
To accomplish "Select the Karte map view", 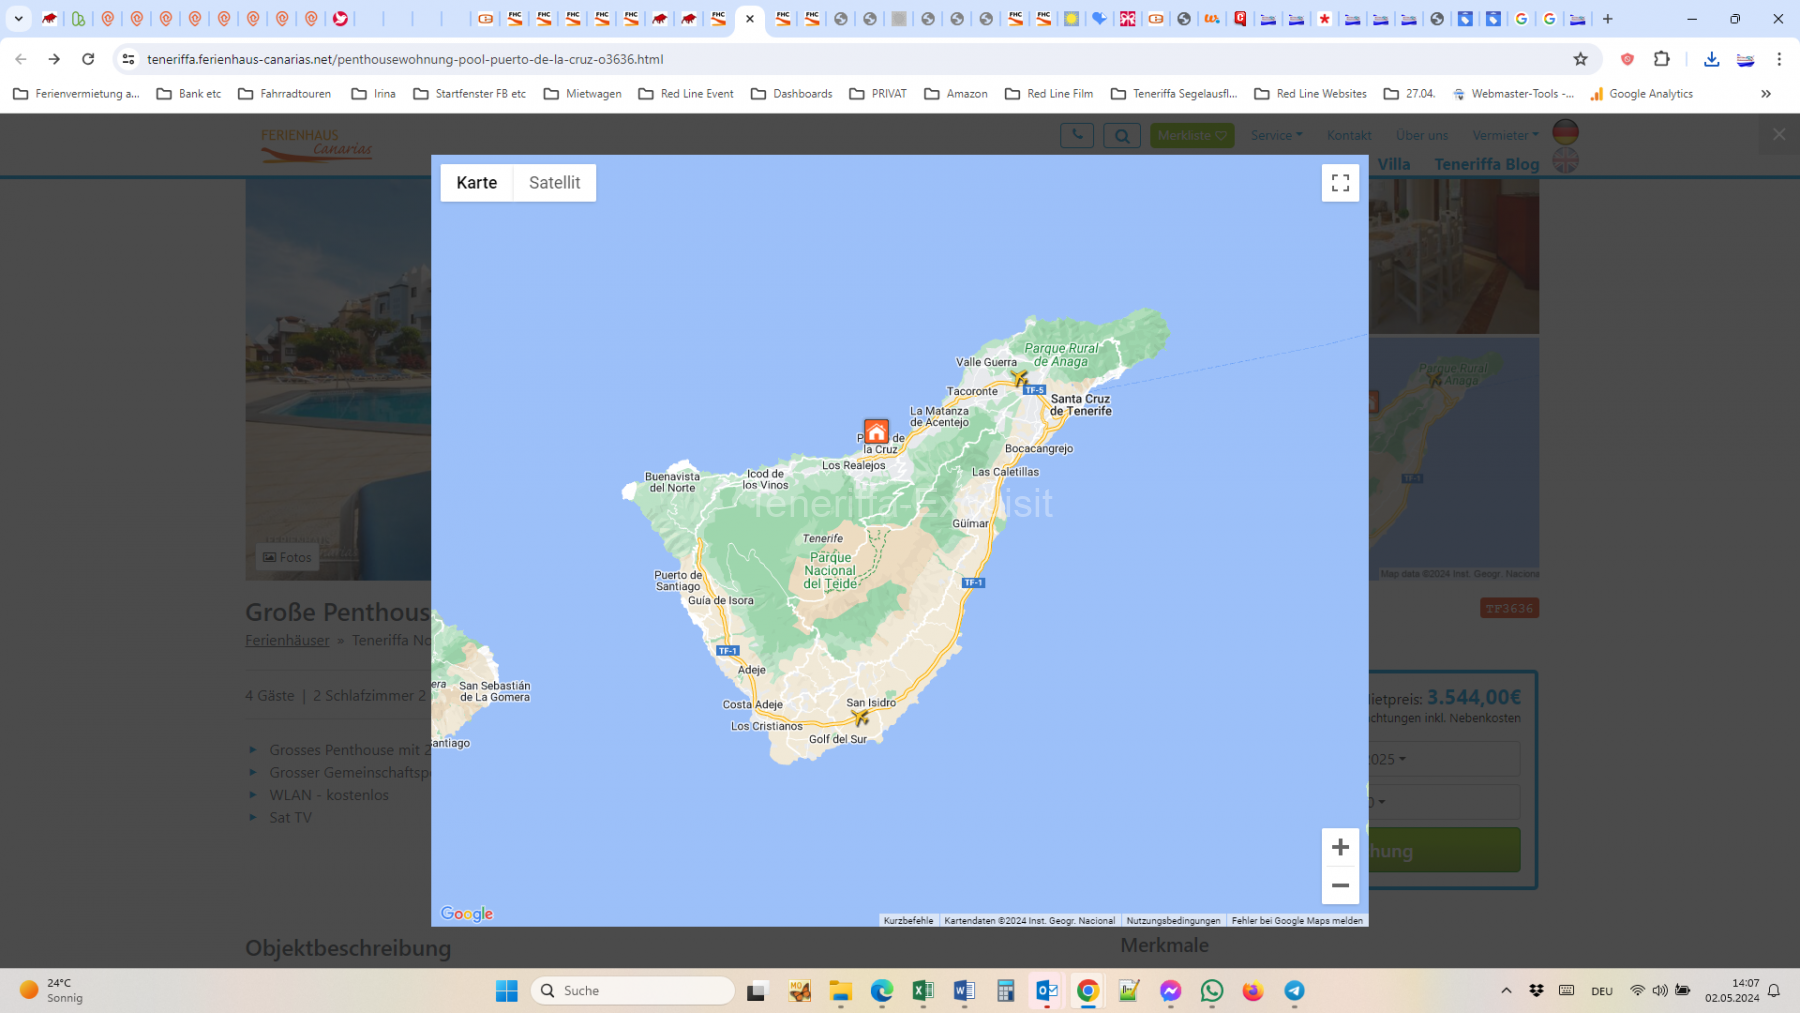I will pyautogui.click(x=477, y=183).
